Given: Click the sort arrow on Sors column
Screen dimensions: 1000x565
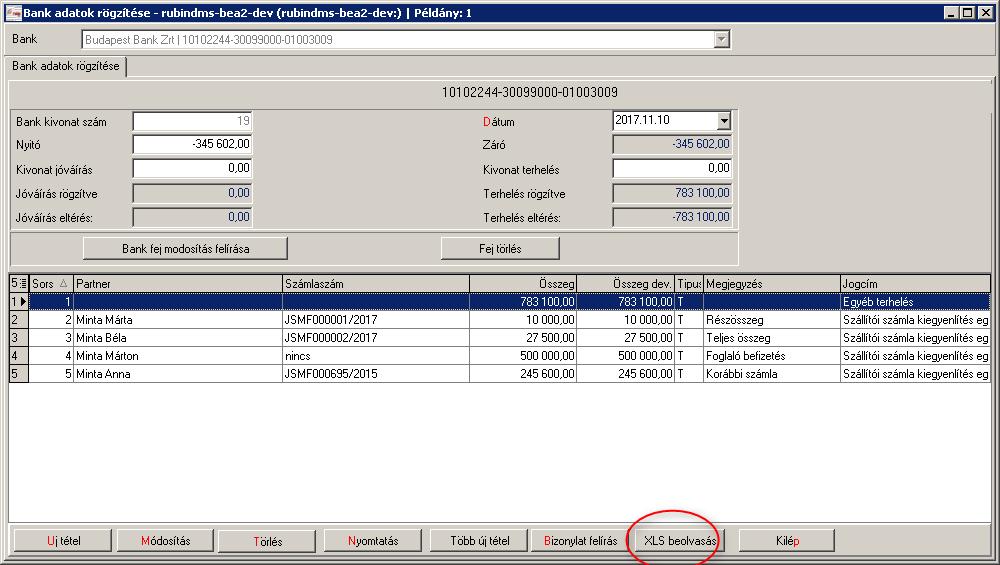Looking at the screenshot, I should coord(63,283).
